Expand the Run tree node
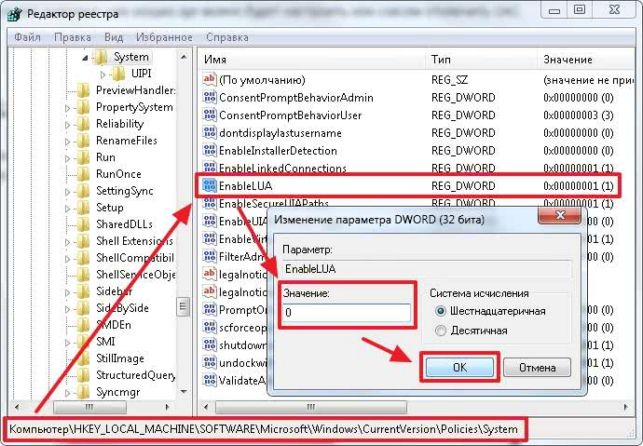Image resolution: width=643 pixels, height=446 pixels. pos(67,158)
